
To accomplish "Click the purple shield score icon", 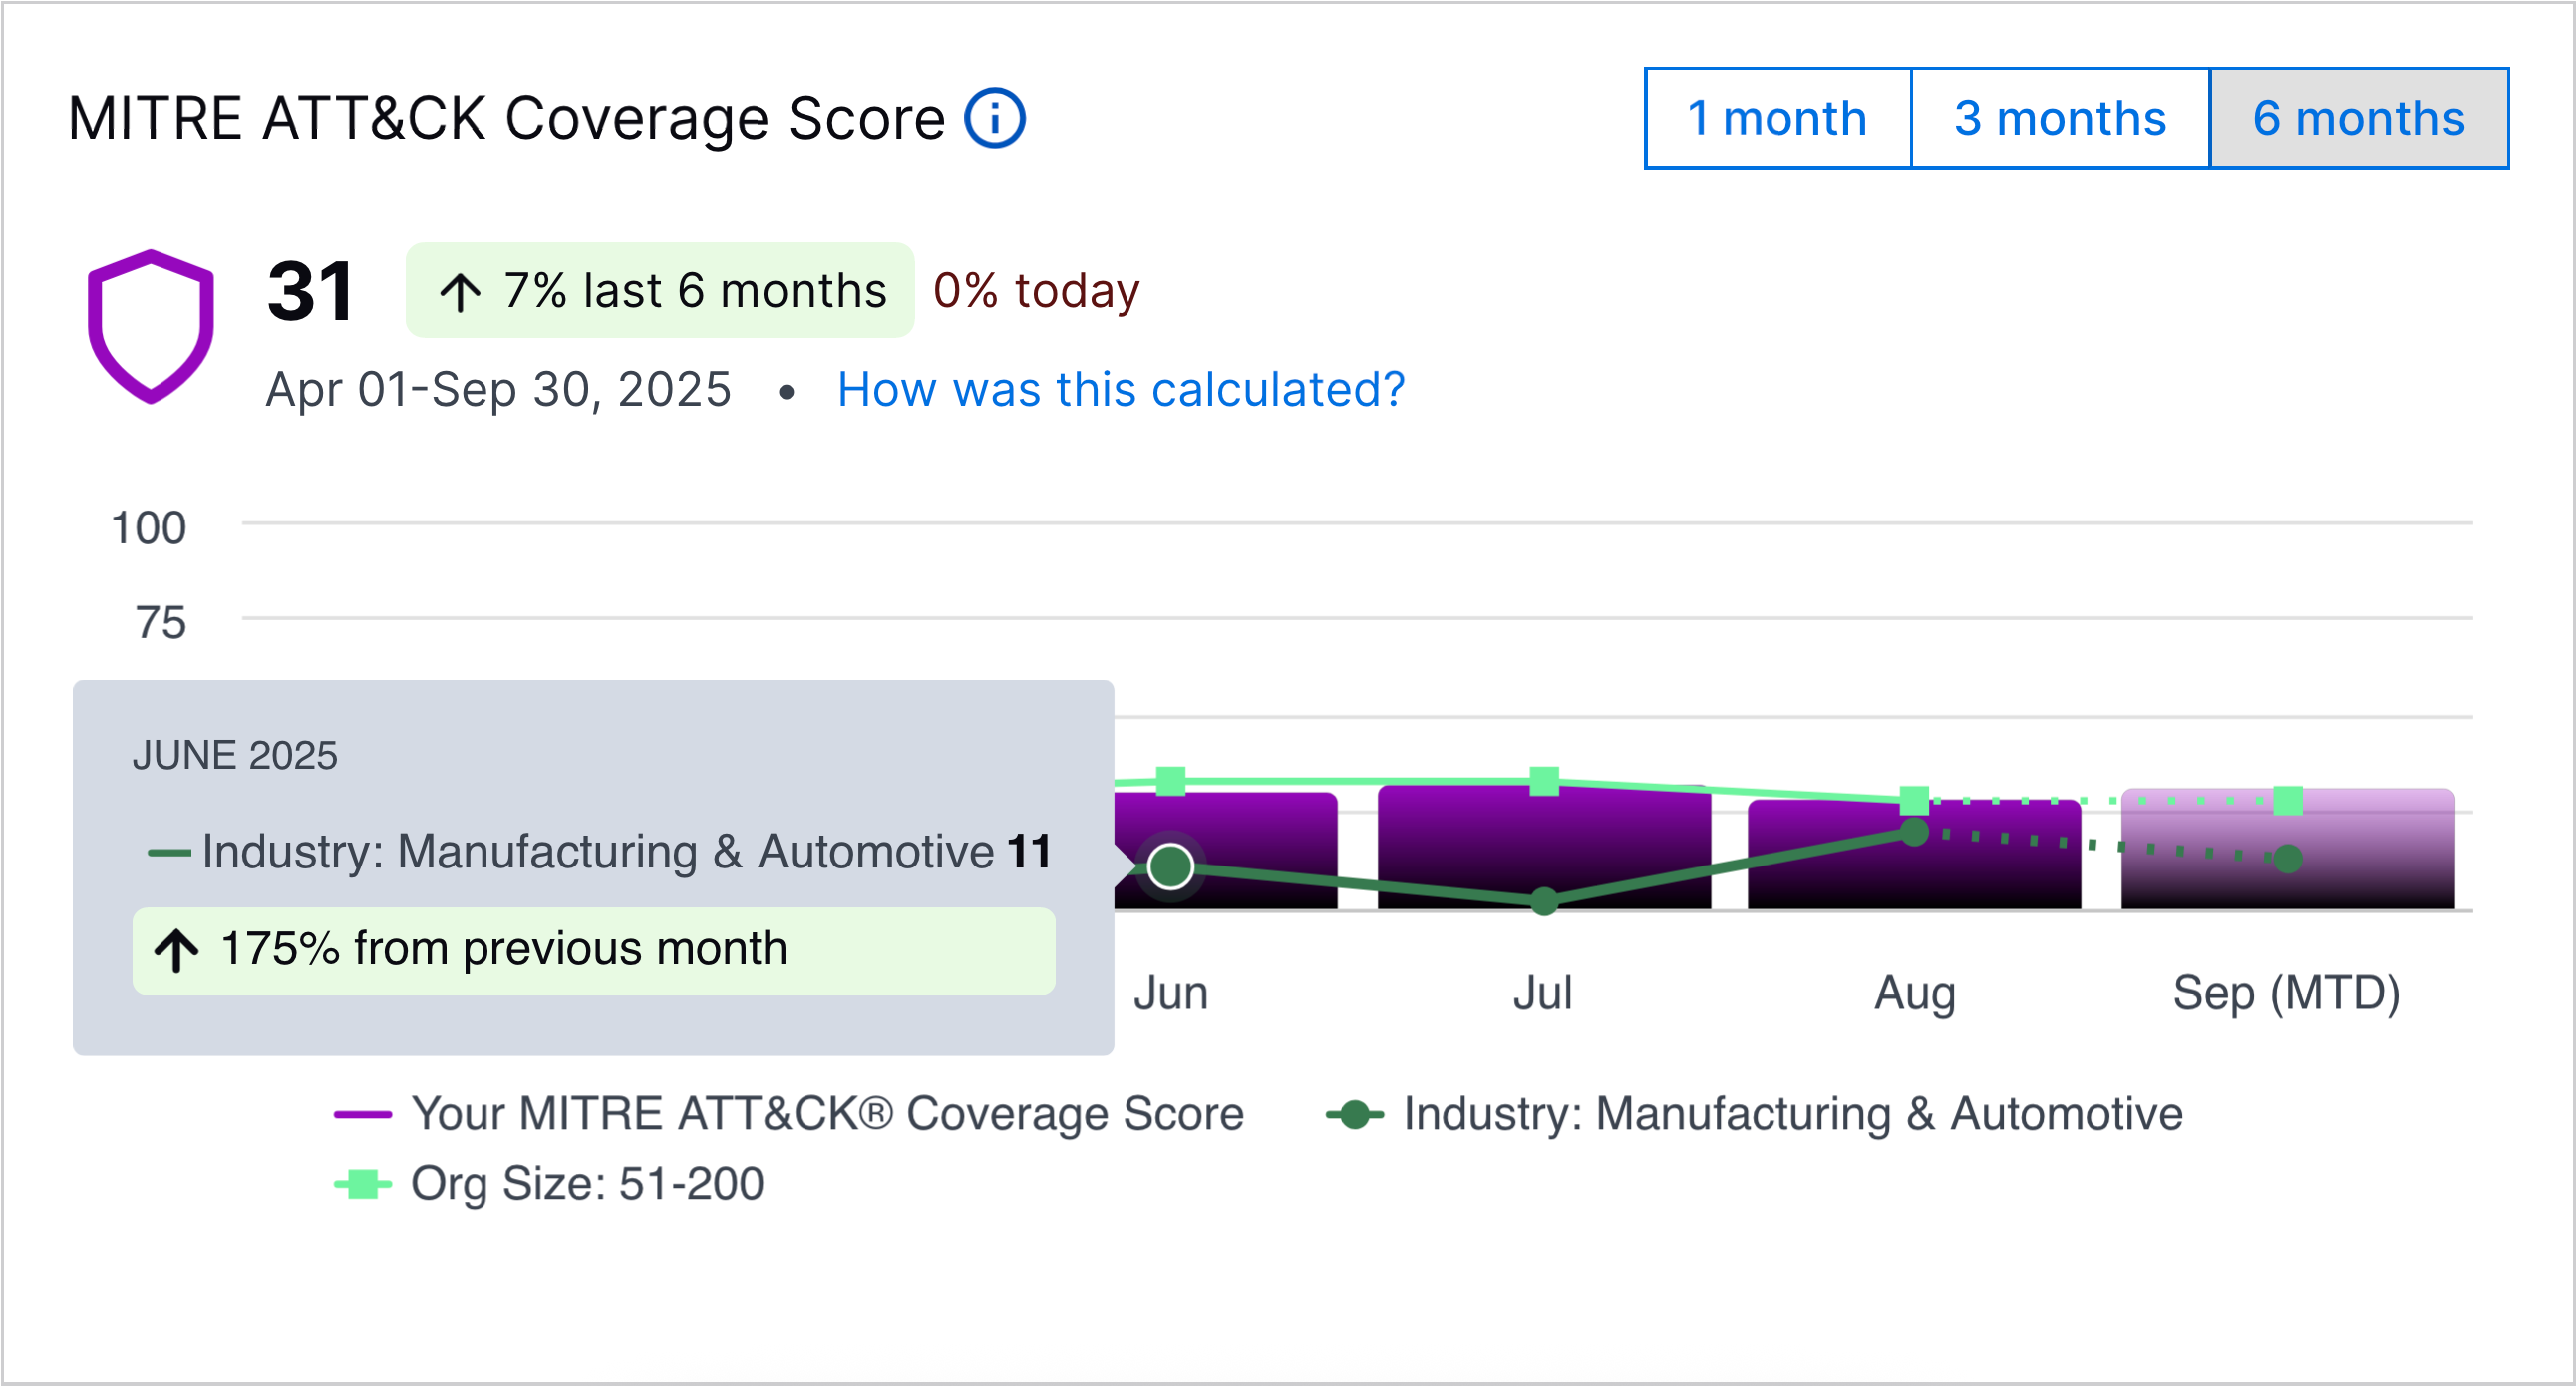I will (x=151, y=326).
